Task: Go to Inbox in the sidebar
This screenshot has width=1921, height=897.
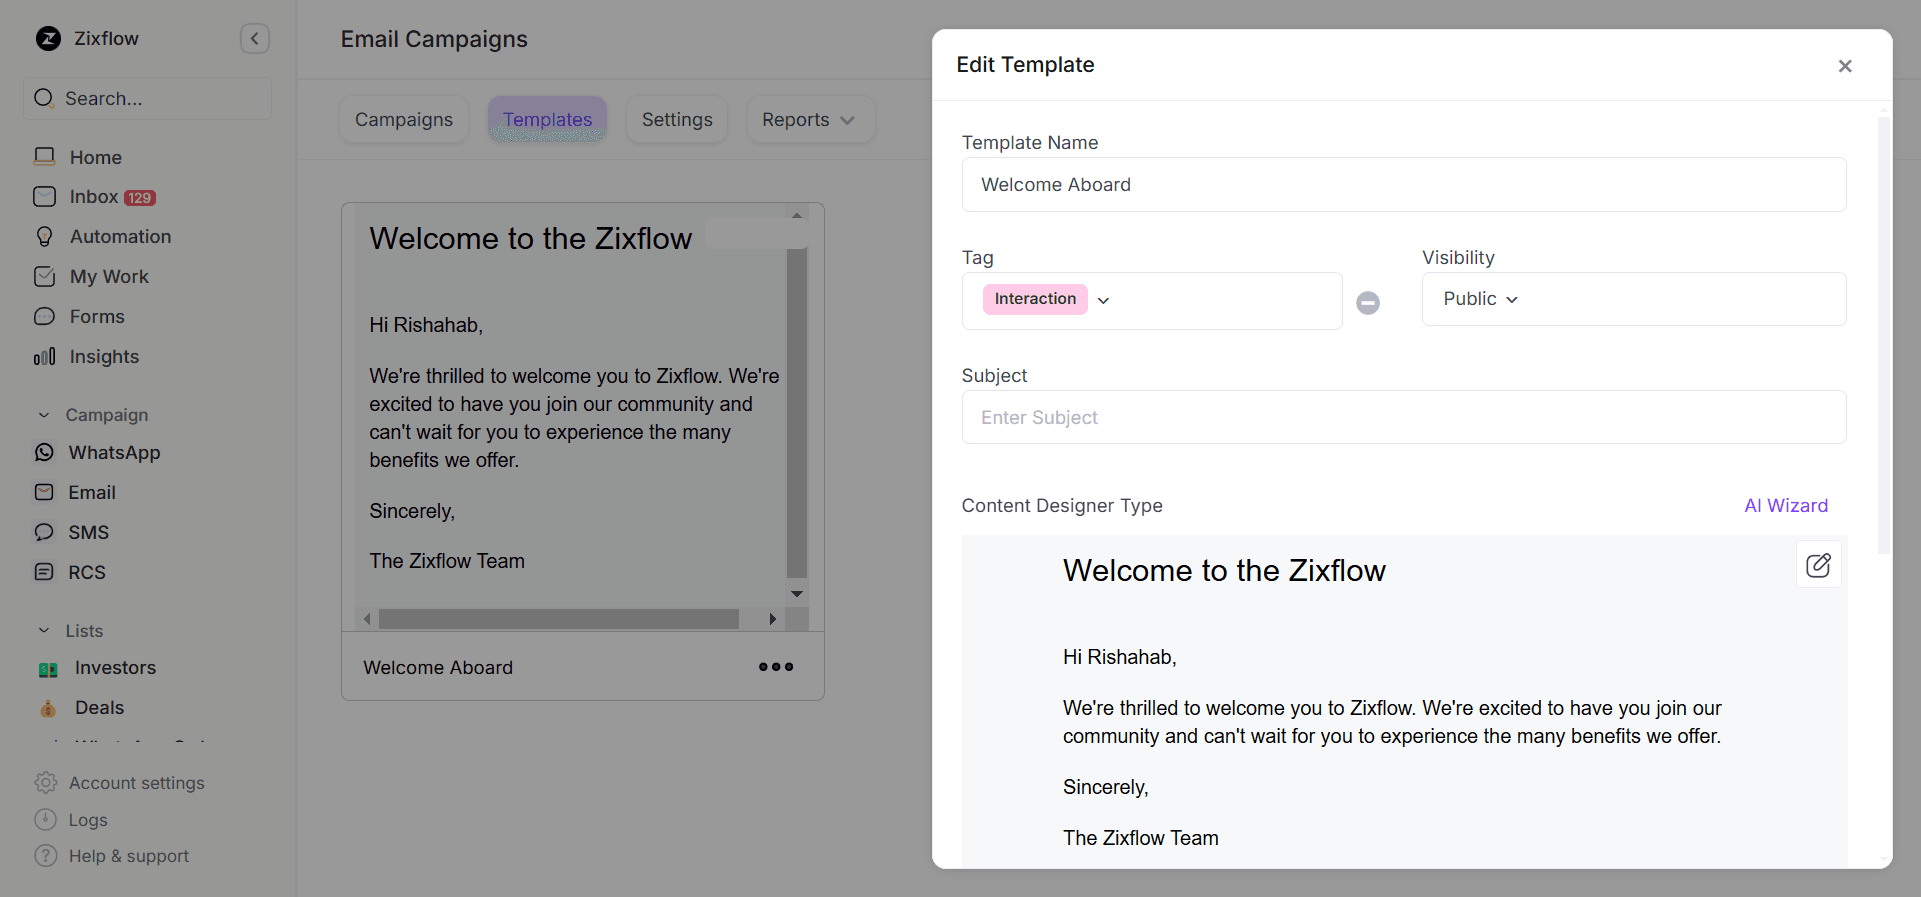Action: 94,197
